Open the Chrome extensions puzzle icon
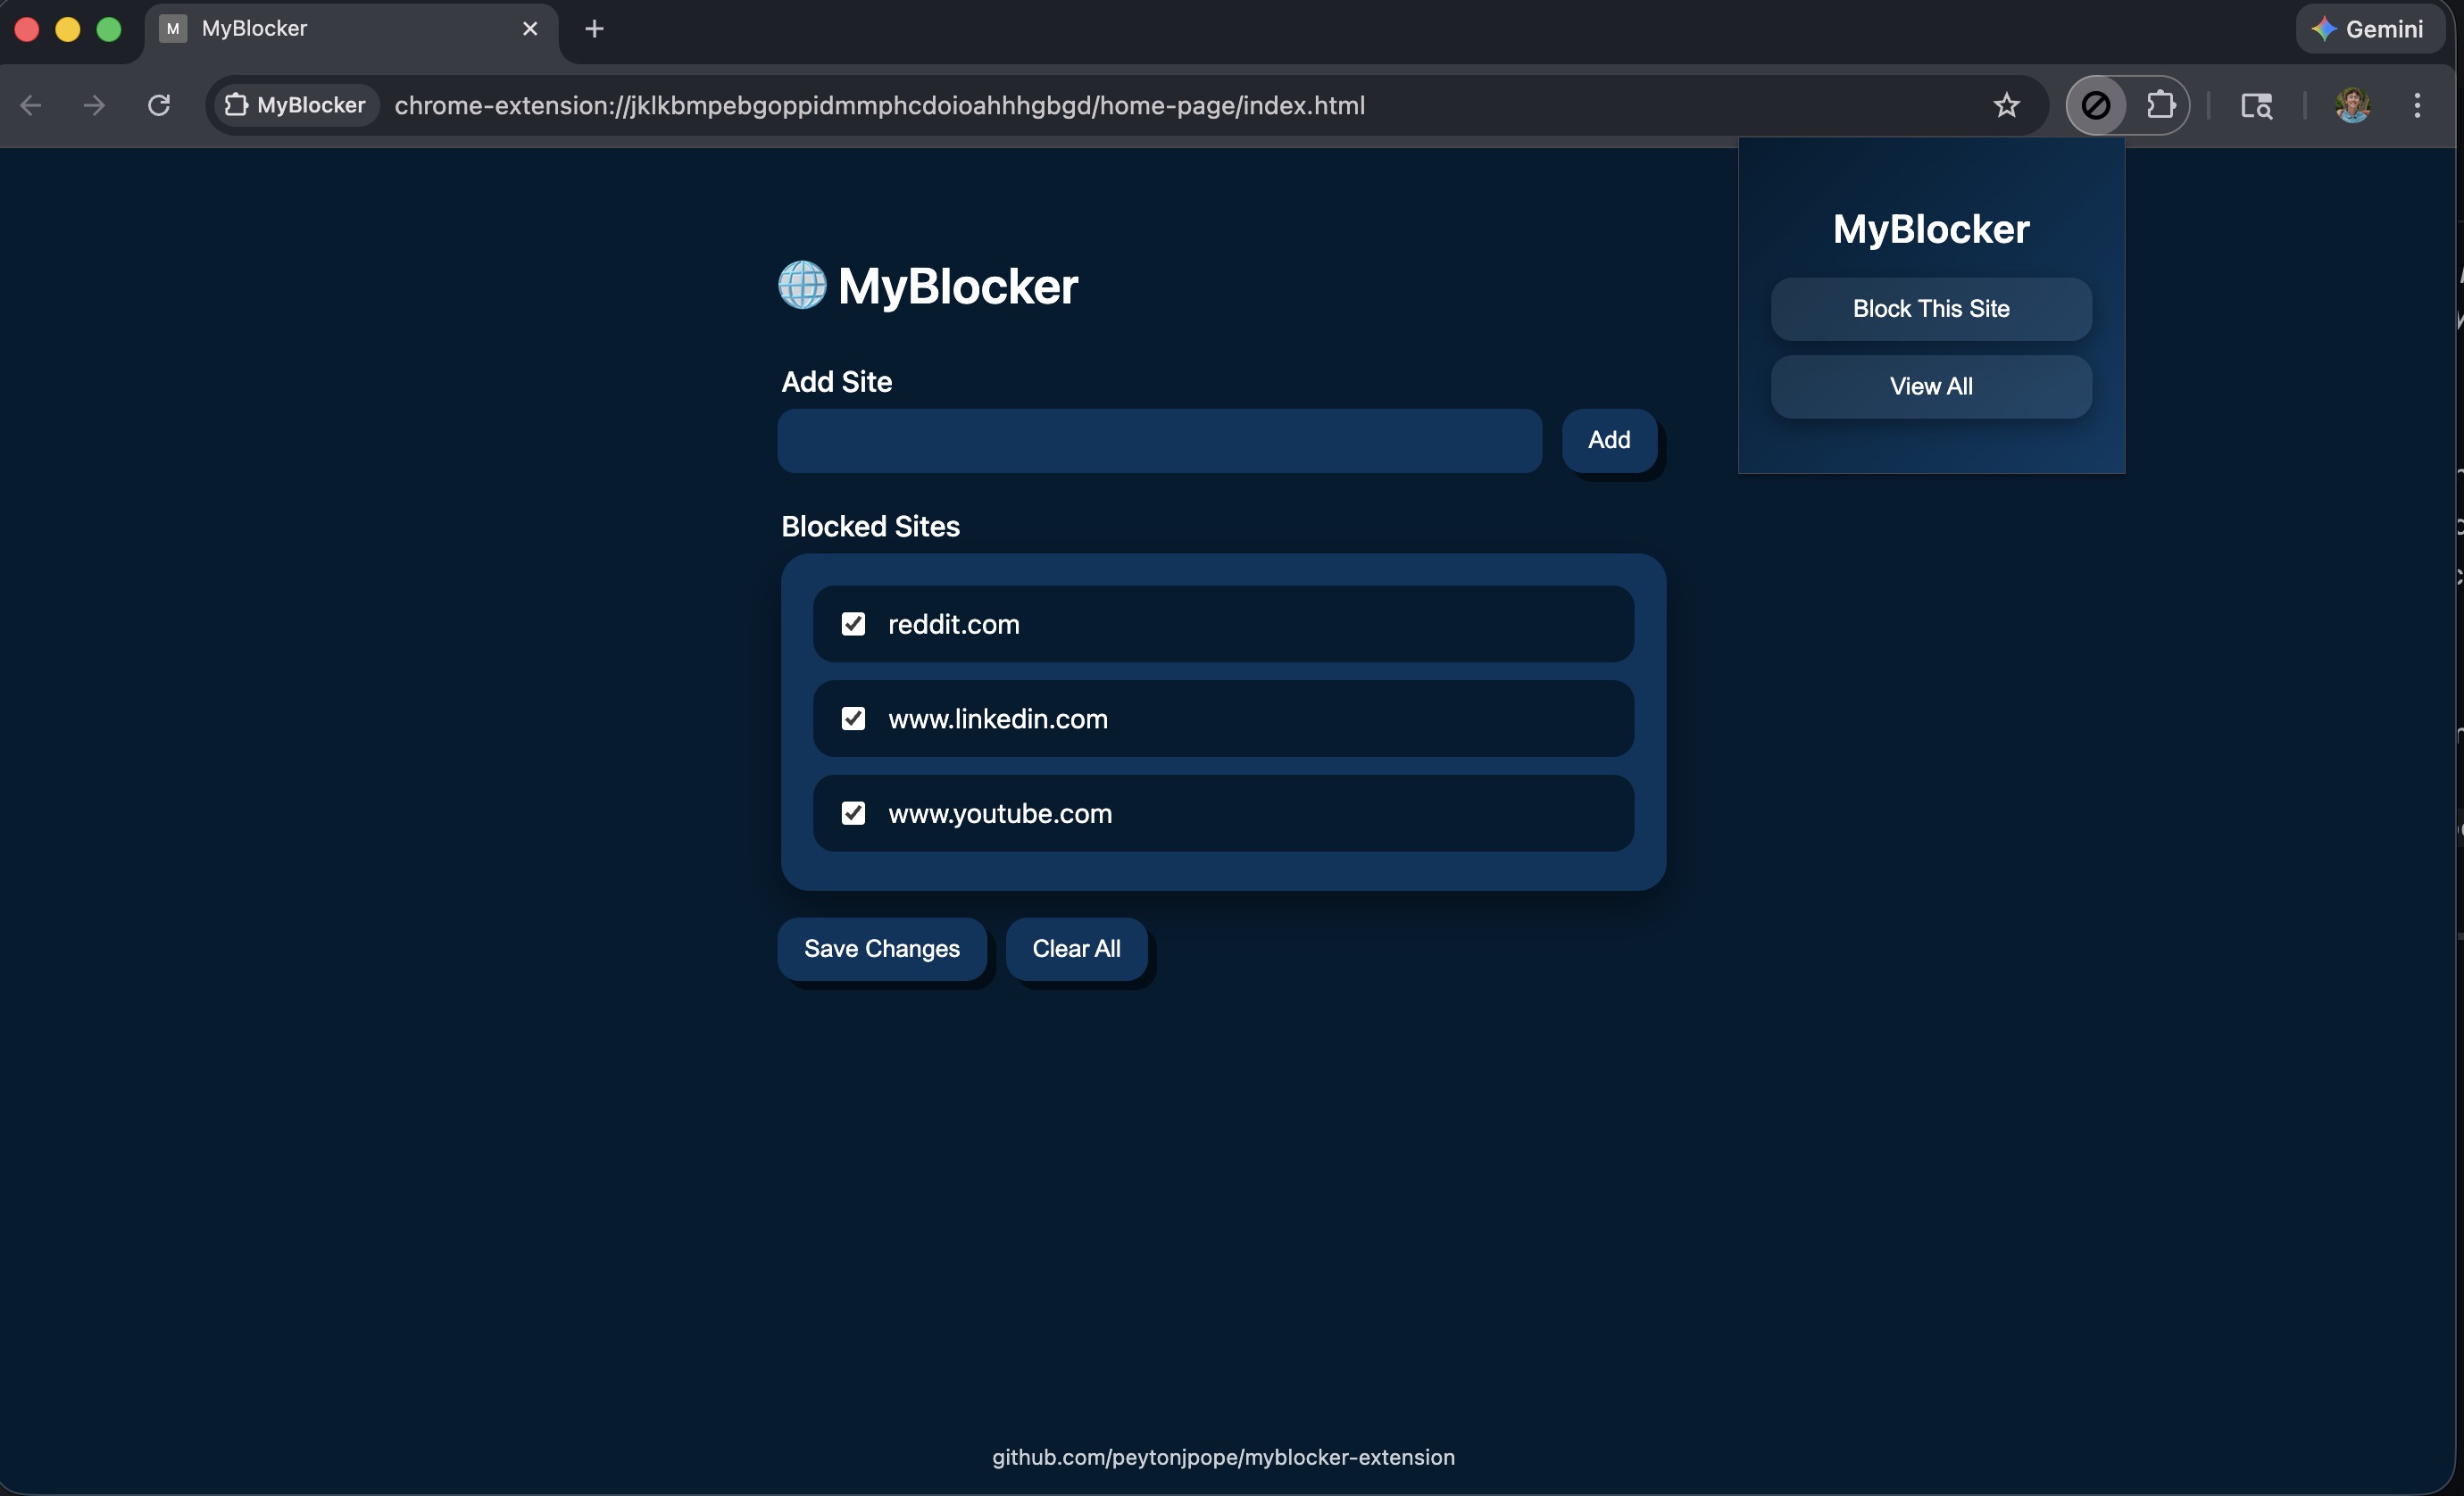The height and width of the screenshot is (1496, 2464). coord(2163,105)
